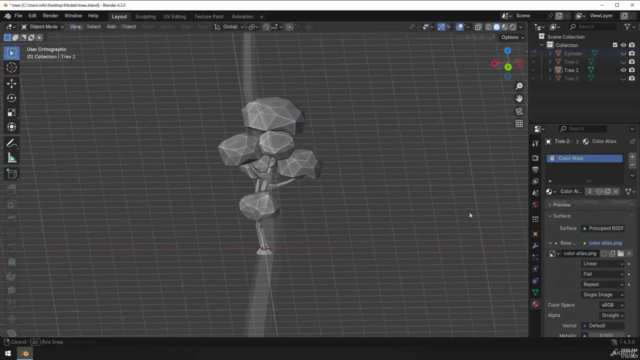Switch to the Sculpting workspace tab
The height and width of the screenshot is (360, 640).
[x=145, y=17]
